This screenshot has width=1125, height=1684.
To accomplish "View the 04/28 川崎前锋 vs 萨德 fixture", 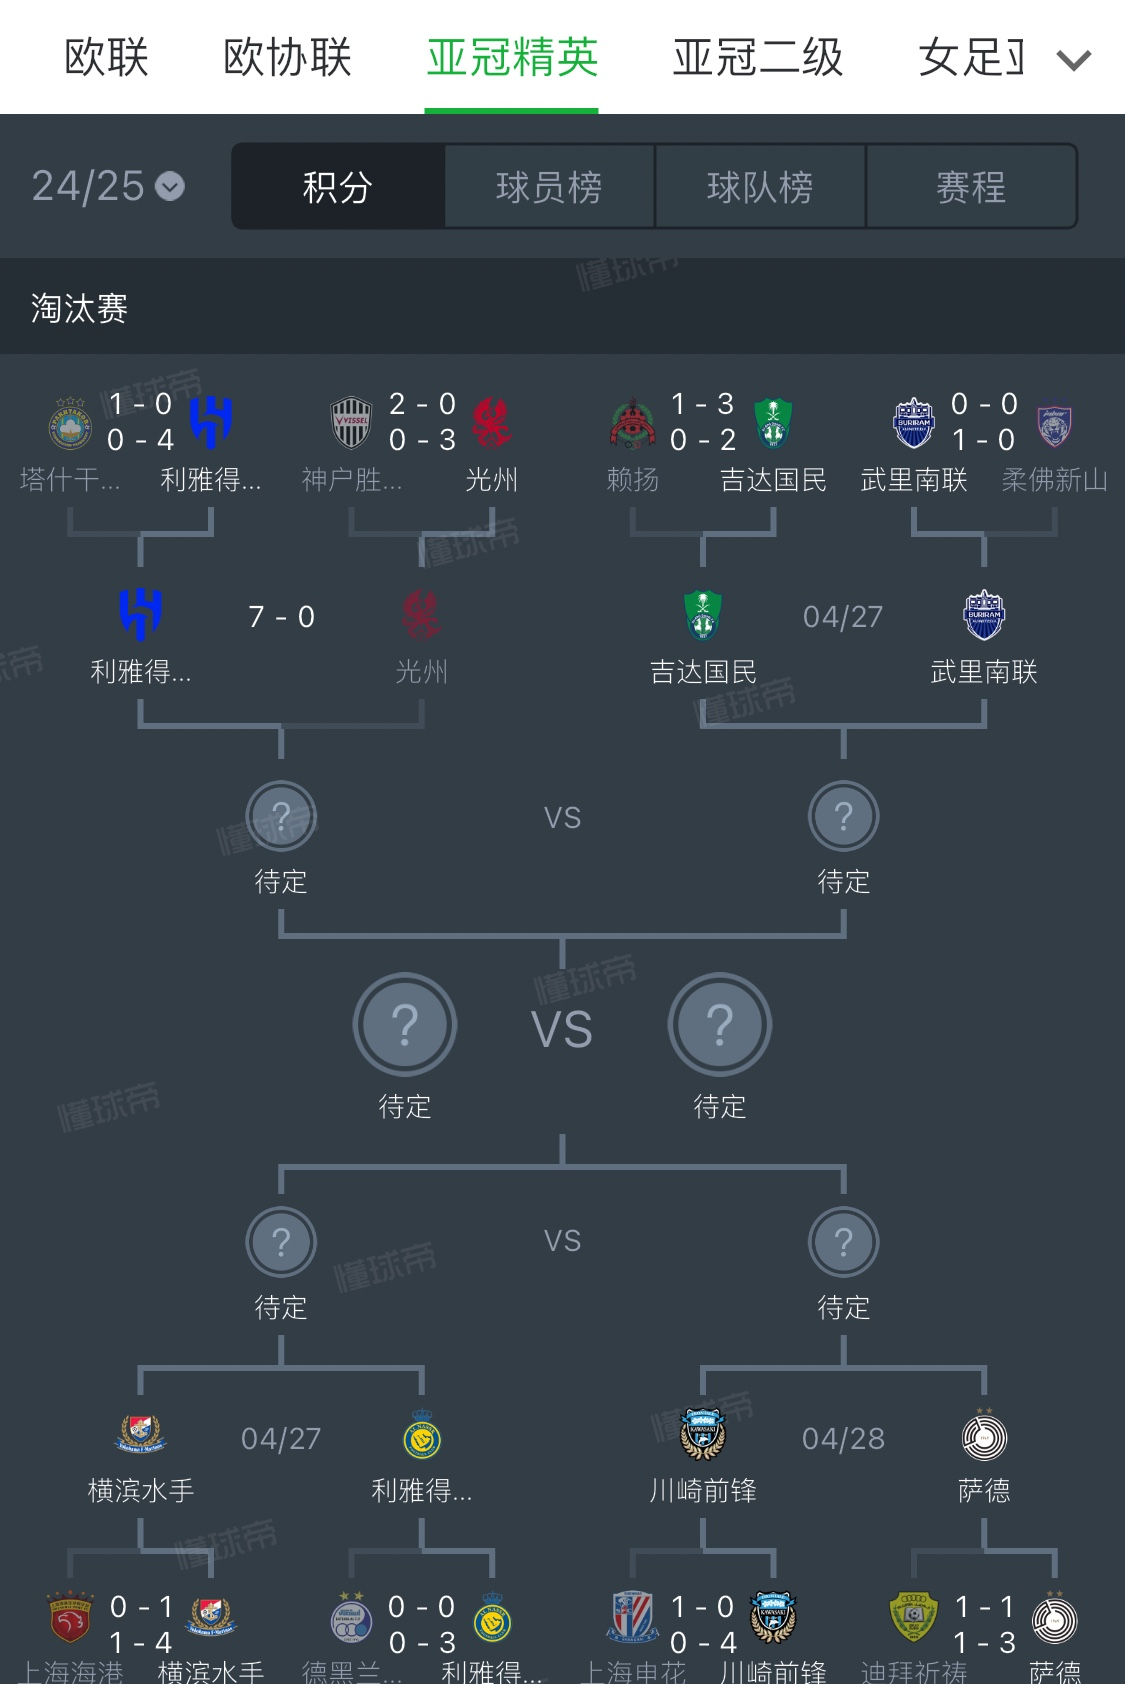I will pyautogui.click(x=845, y=1438).
